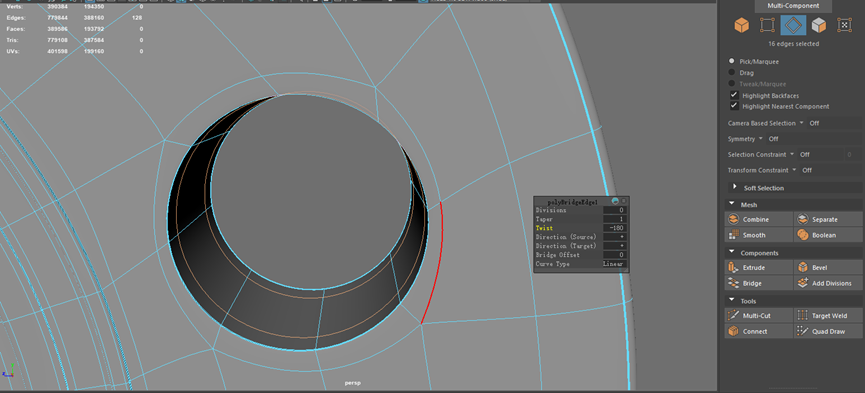The image size is (865, 393).
Task: Open the Boolean mesh tool
Action: (x=829, y=235)
